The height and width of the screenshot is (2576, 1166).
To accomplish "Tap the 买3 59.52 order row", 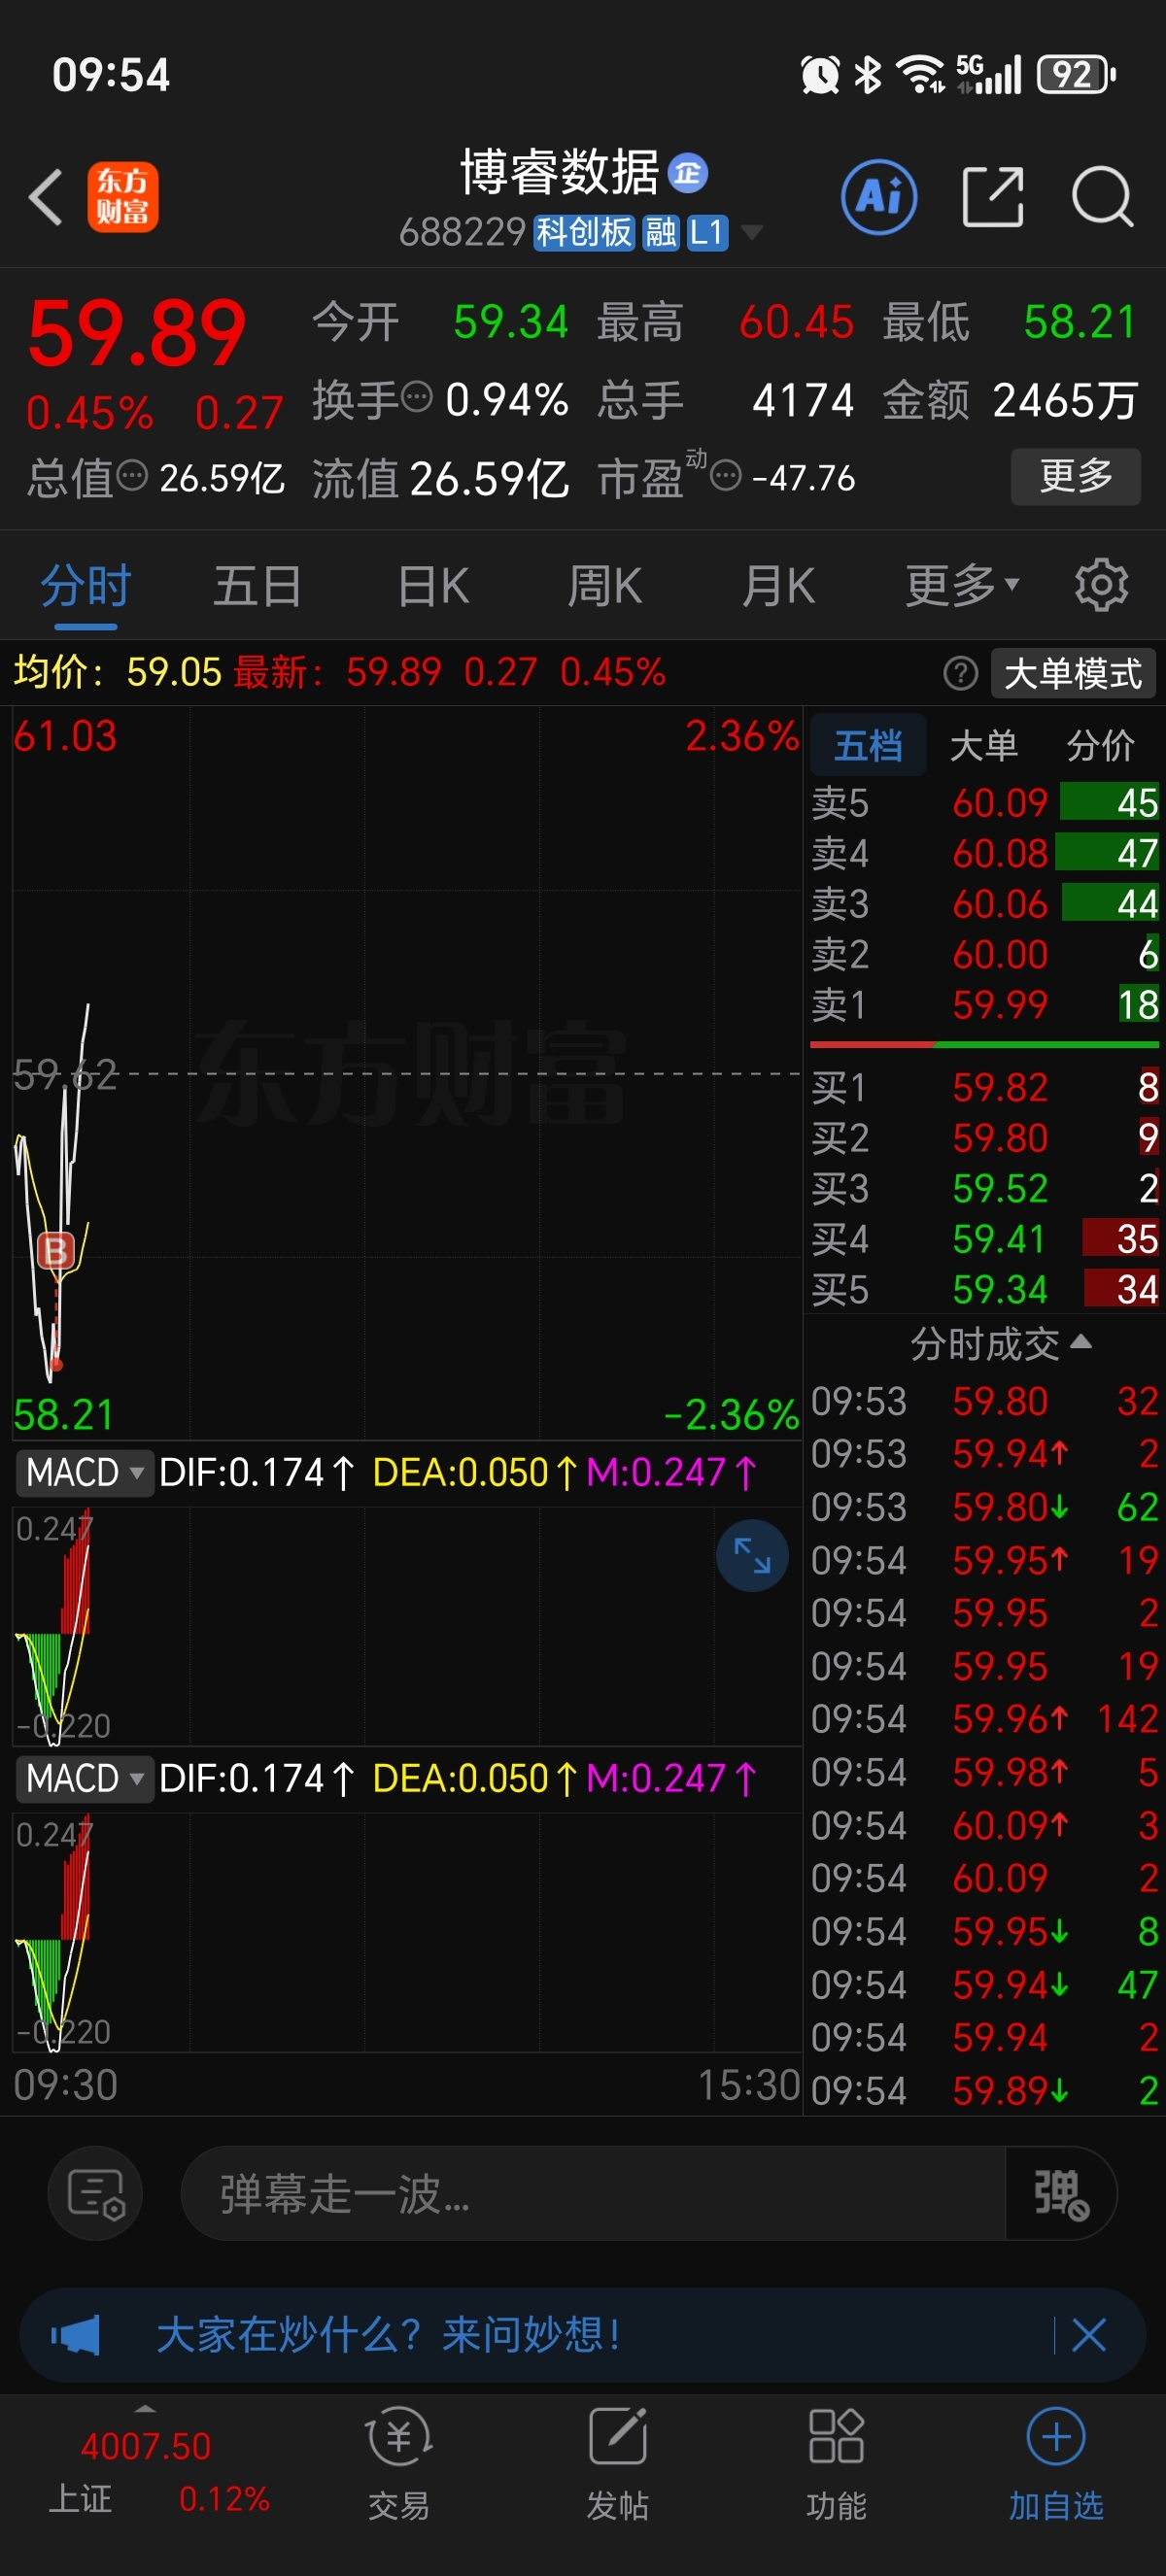I will 984,1188.
